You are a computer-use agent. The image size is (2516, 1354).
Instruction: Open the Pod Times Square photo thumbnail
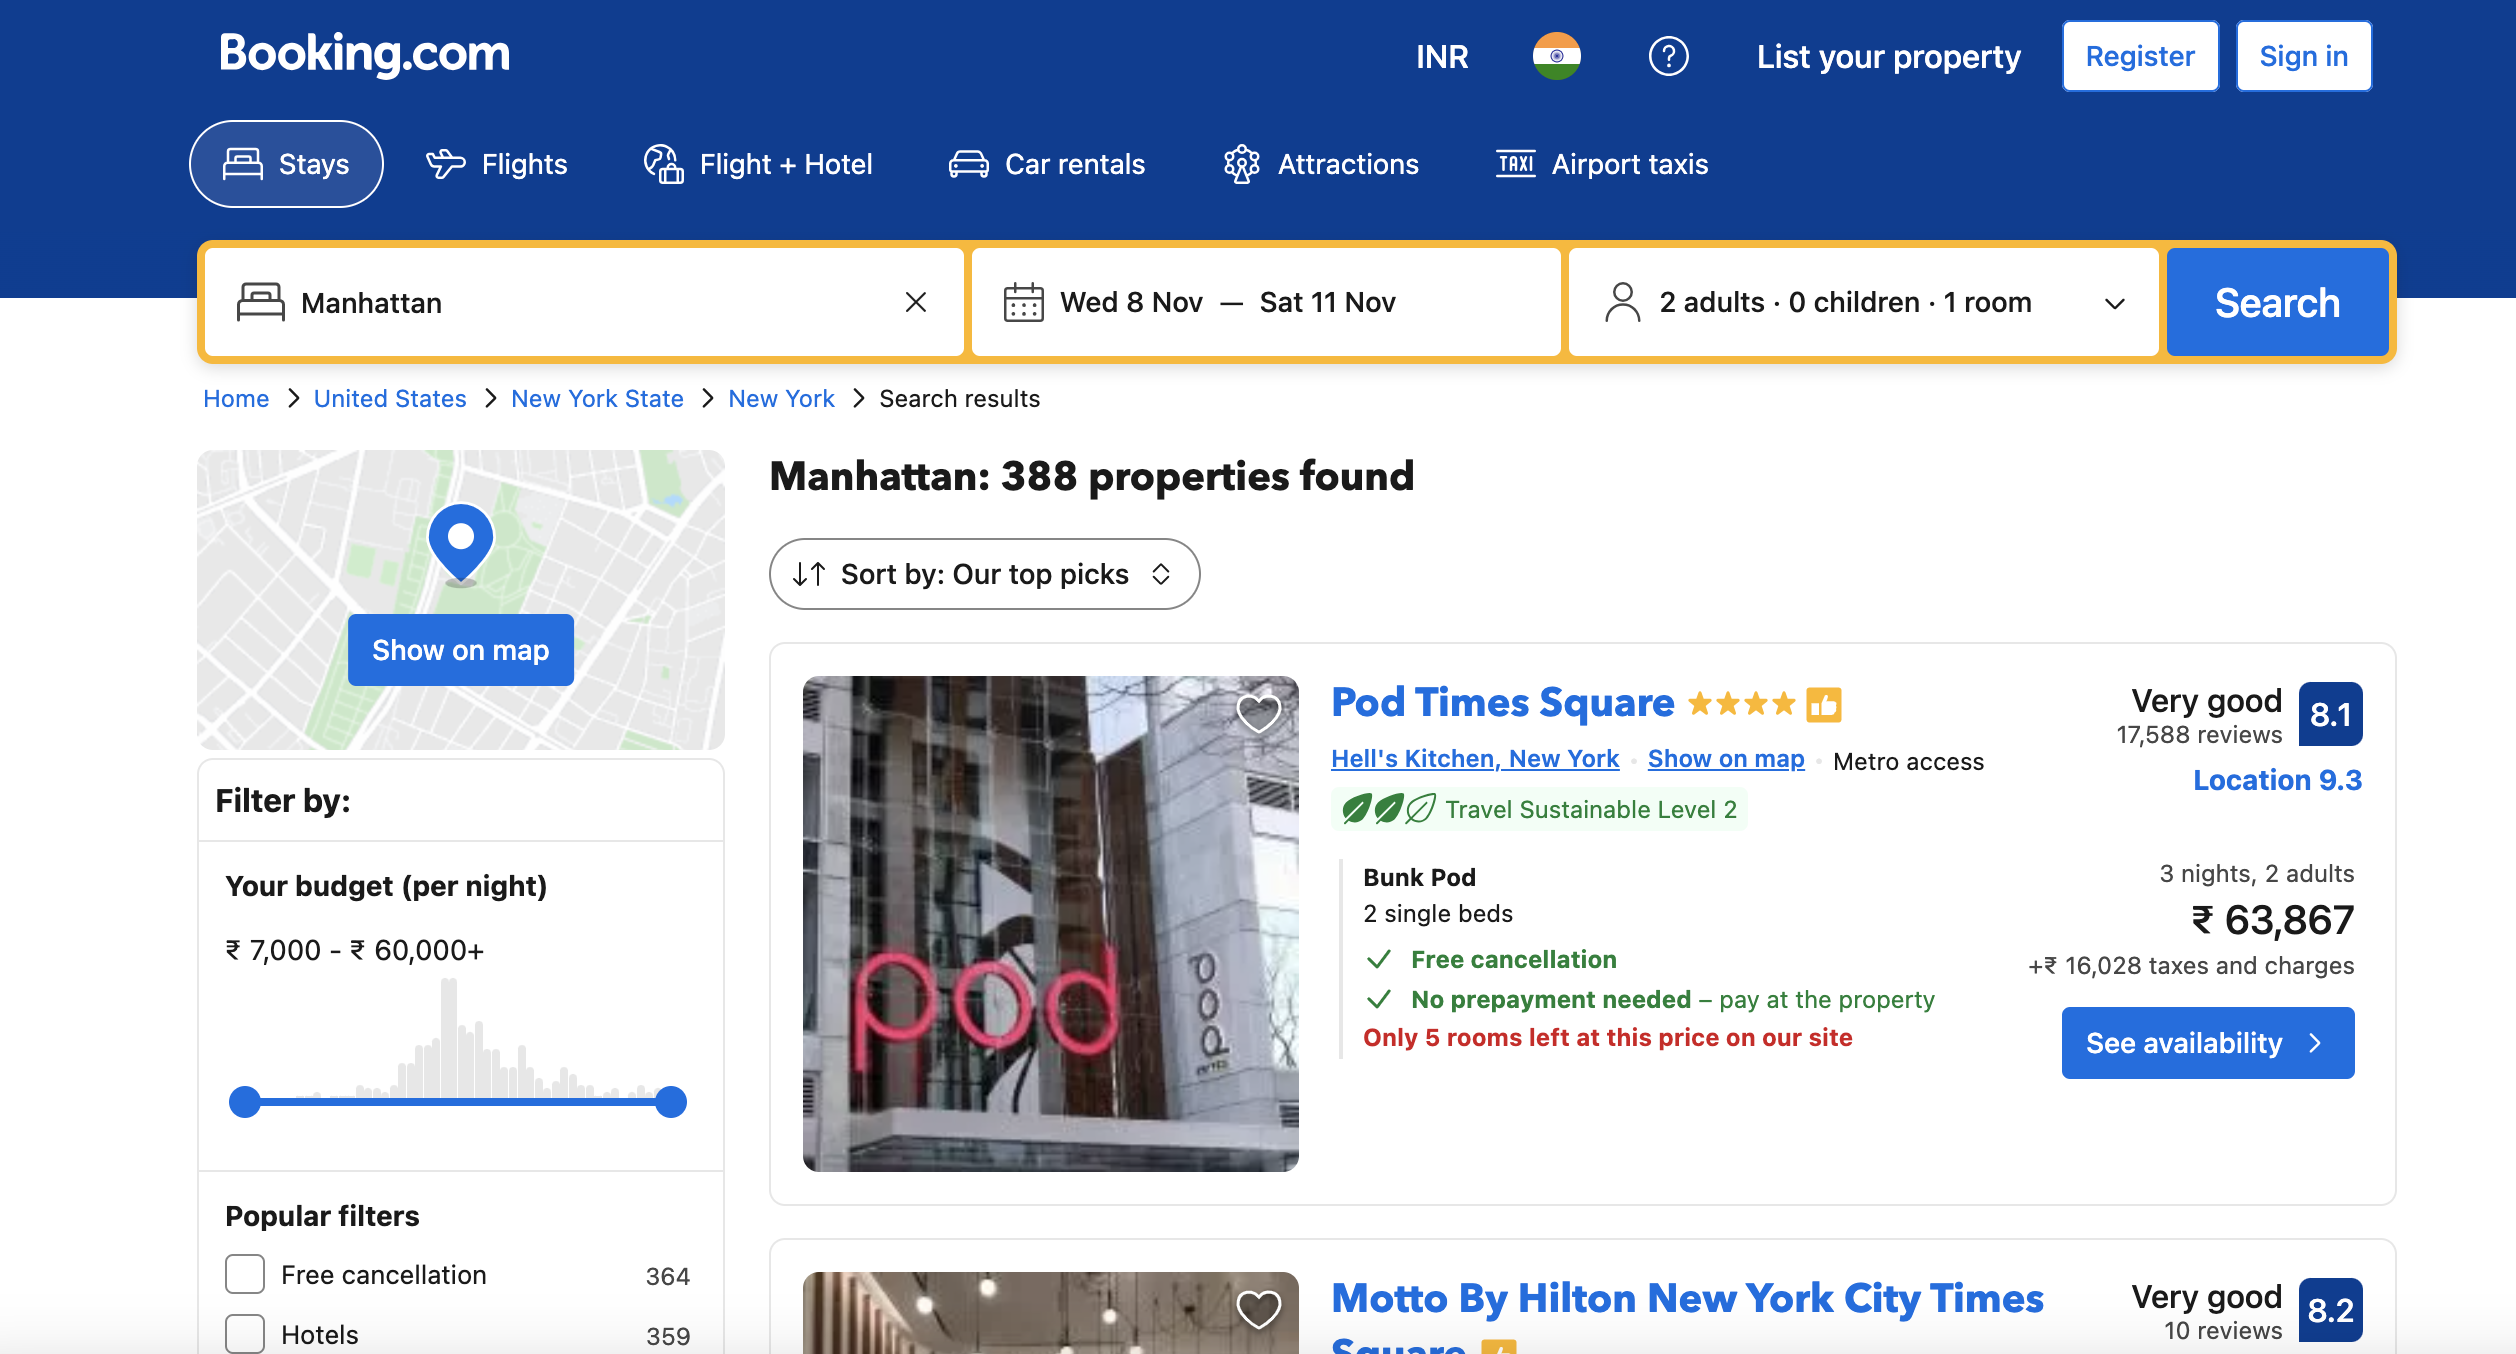1051,924
